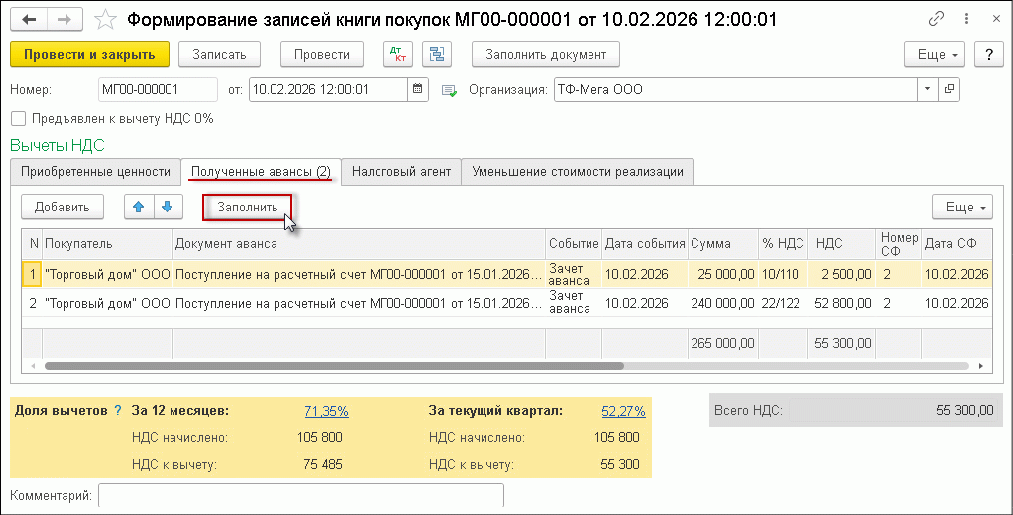This screenshot has width=1013, height=515.
Task: Click the Комментарий input field
Action: pos(300,496)
